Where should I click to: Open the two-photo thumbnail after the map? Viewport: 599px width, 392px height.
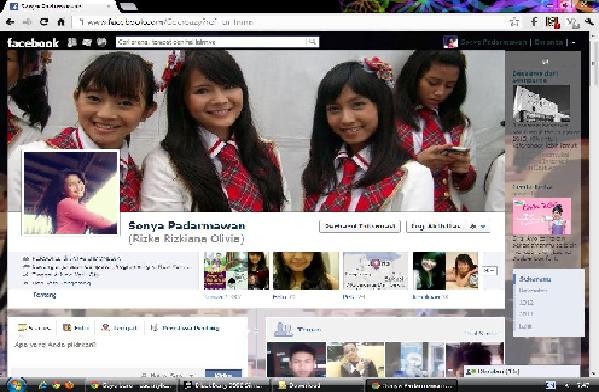445,271
